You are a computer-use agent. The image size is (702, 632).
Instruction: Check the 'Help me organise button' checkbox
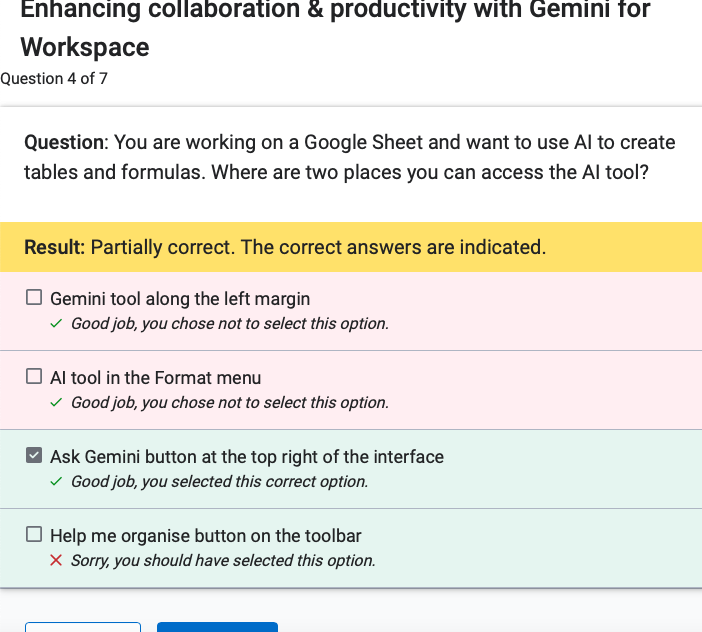pos(34,534)
